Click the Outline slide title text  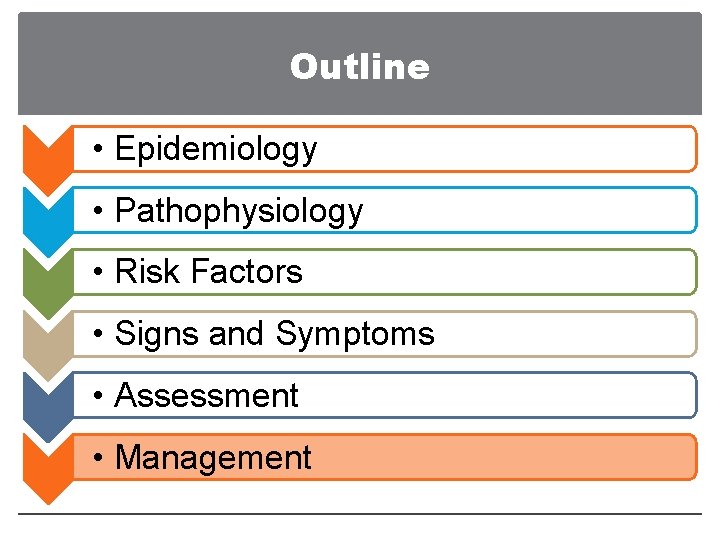click(359, 67)
